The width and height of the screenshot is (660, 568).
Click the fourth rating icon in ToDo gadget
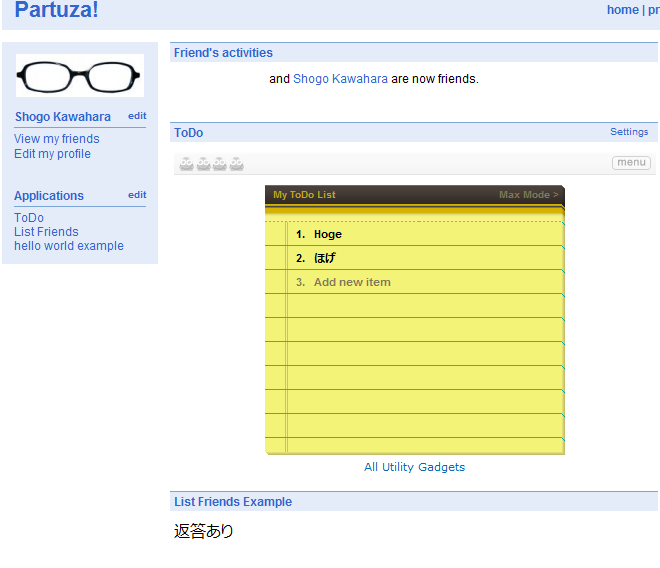click(236, 164)
